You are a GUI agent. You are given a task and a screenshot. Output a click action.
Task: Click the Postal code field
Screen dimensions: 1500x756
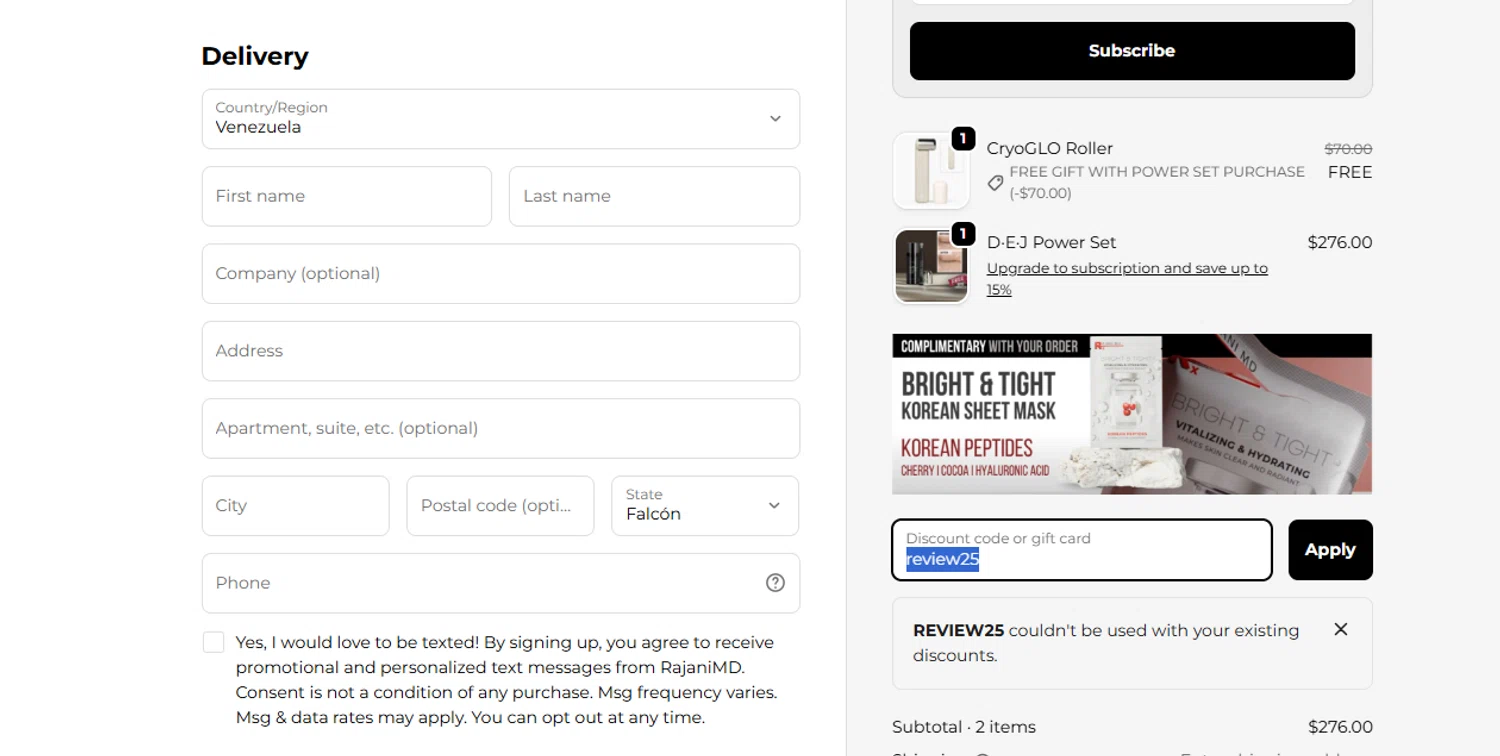(500, 506)
